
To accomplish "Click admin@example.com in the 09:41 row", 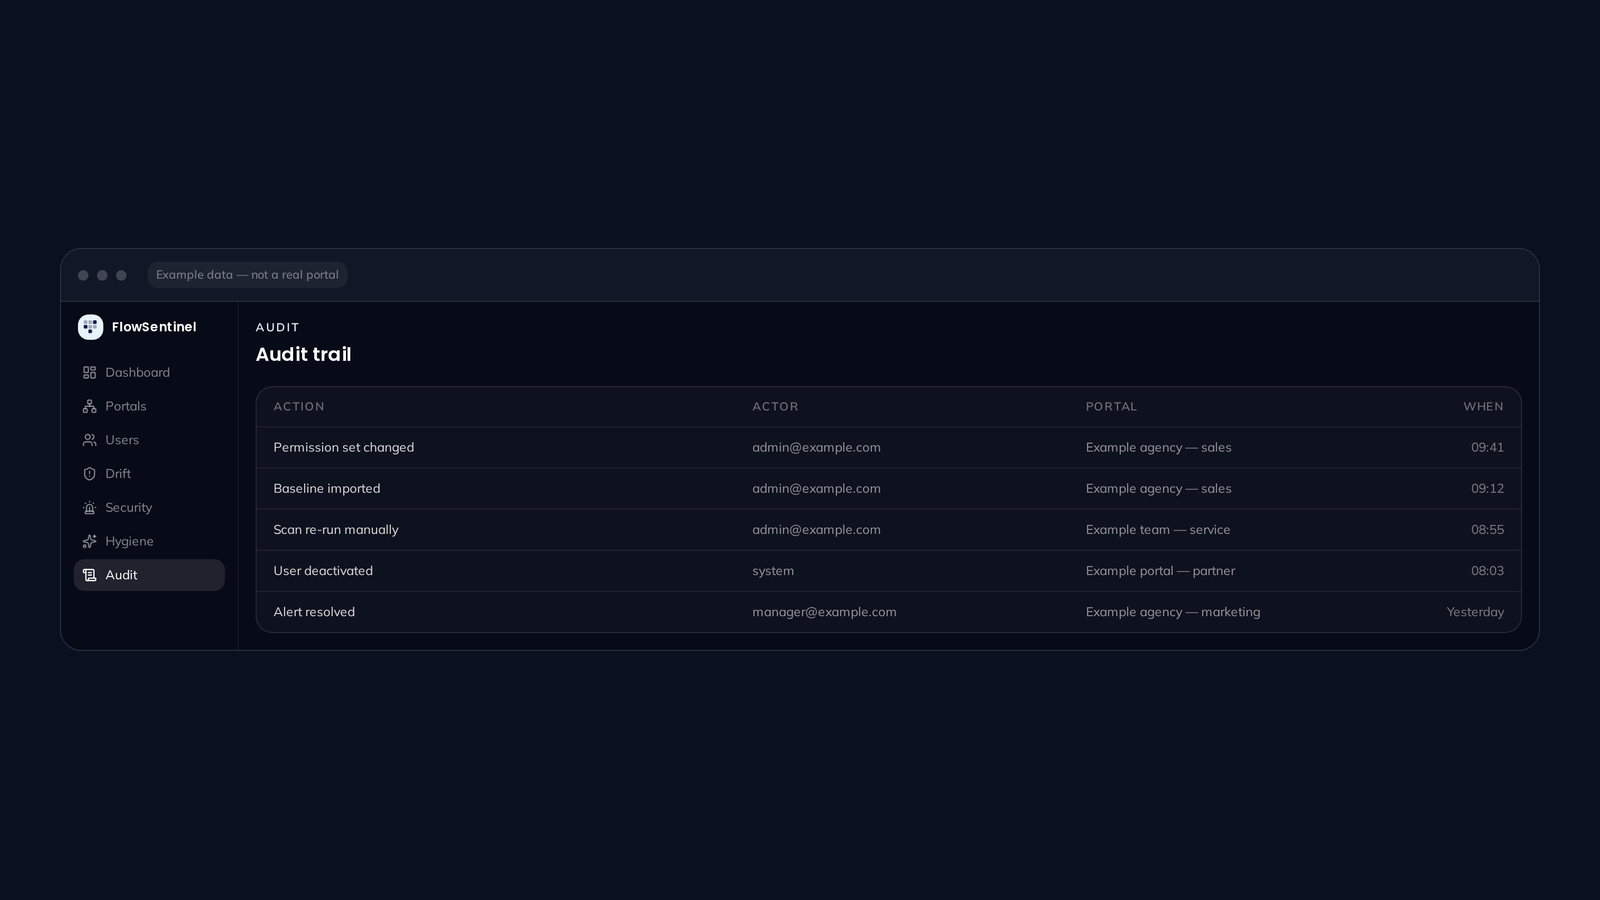I will (816, 447).
